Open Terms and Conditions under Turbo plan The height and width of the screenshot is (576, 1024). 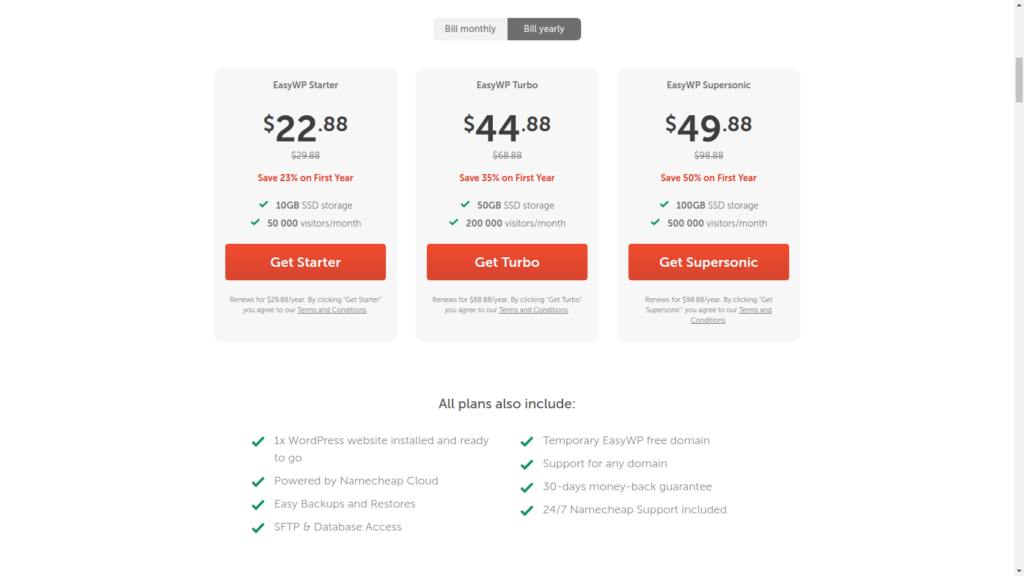533,310
